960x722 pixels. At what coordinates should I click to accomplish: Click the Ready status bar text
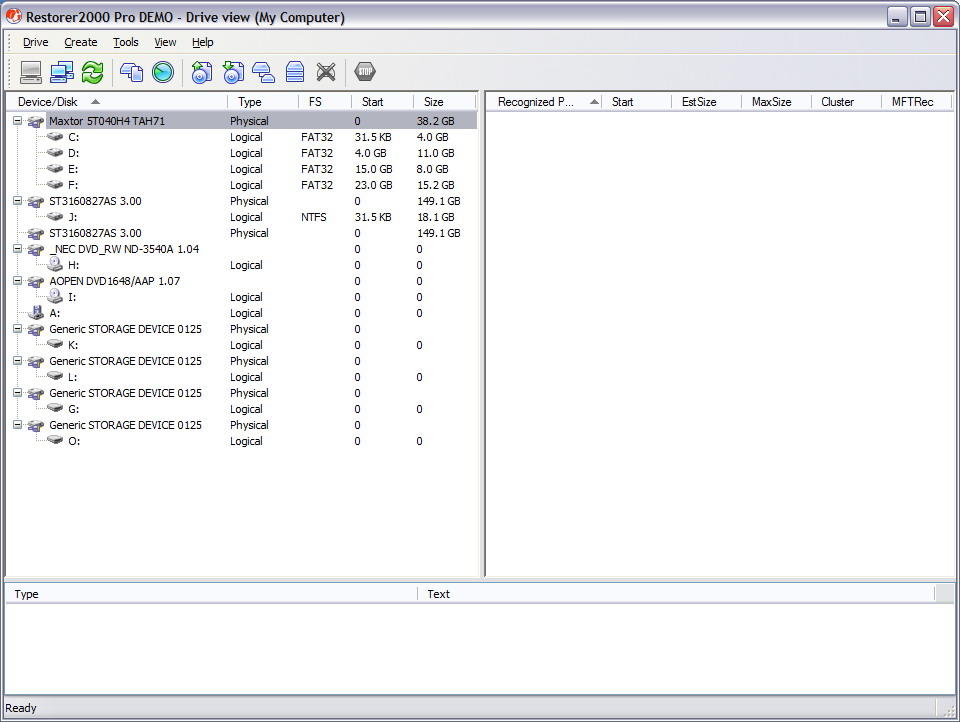(21, 708)
